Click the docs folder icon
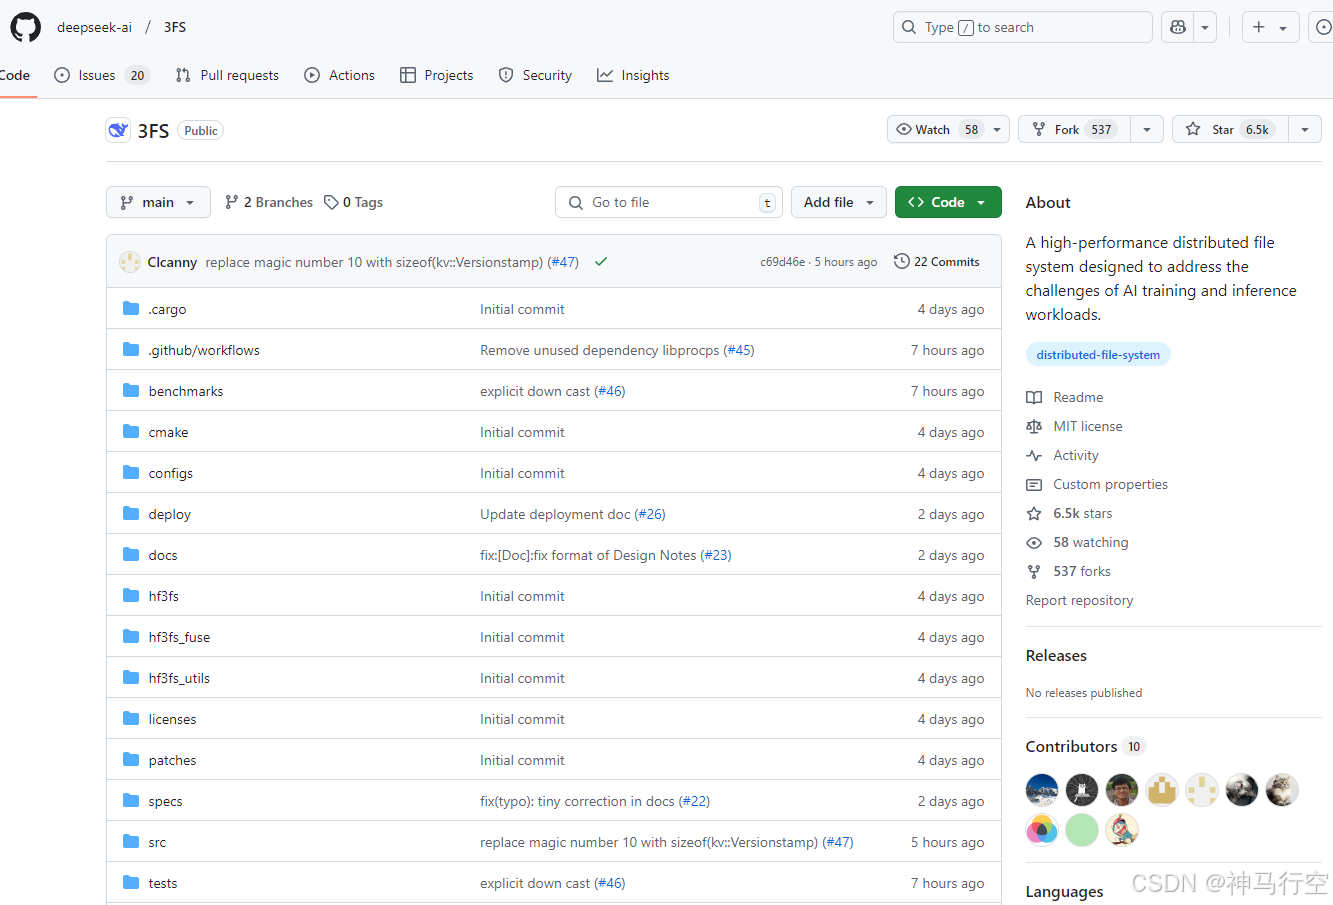Image resolution: width=1333 pixels, height=905 pixels. coord(131,555)
